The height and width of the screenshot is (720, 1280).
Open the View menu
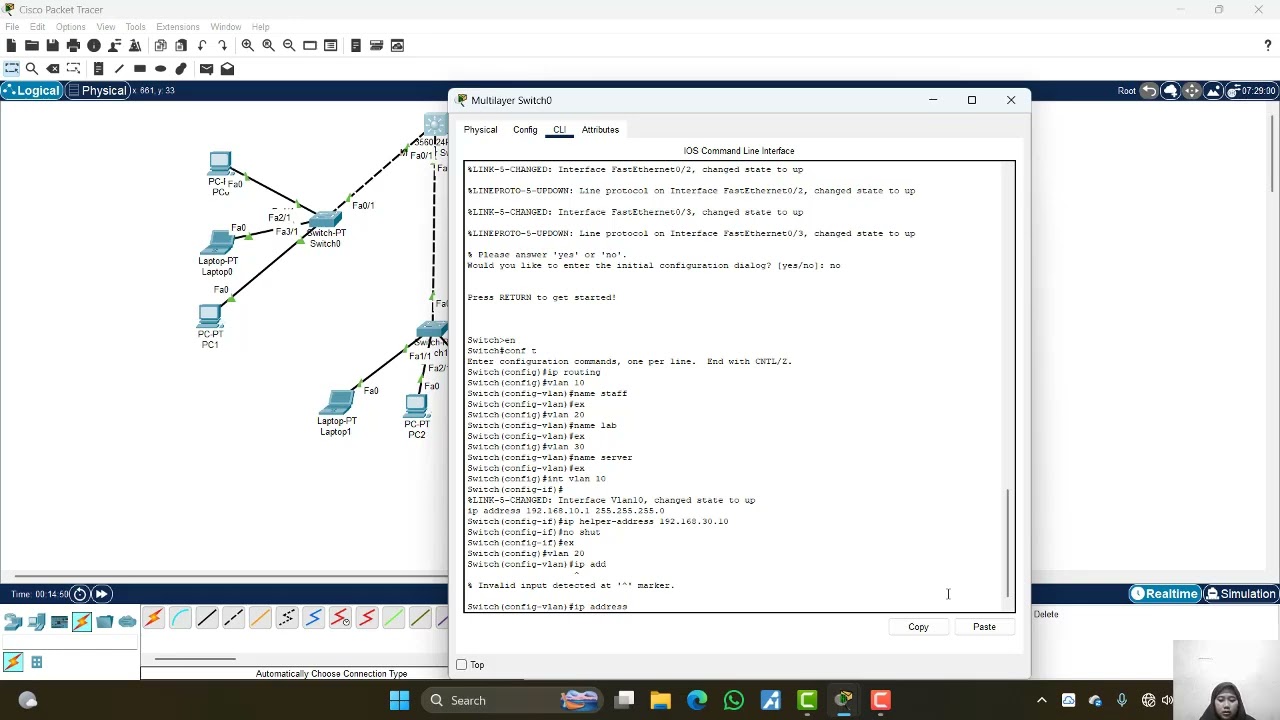(105, 27)
